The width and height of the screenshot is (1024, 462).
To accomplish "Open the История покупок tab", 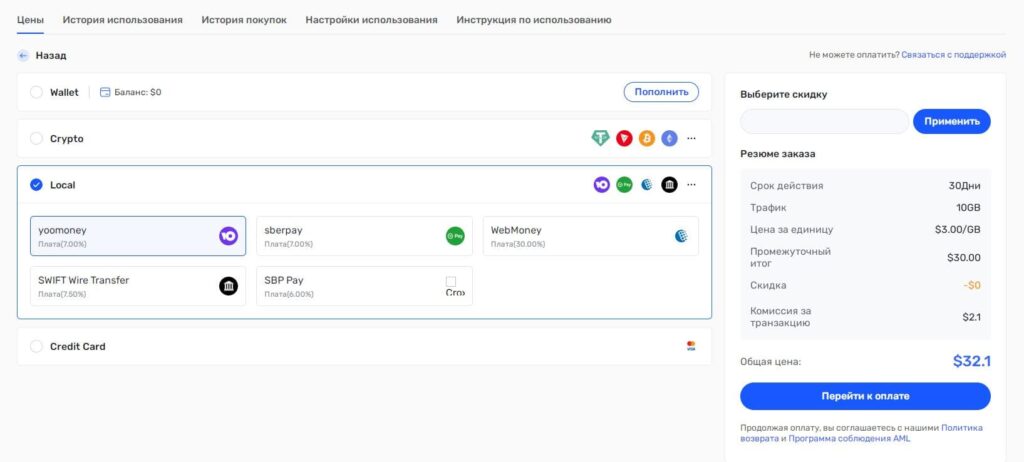I will [244, 20].
